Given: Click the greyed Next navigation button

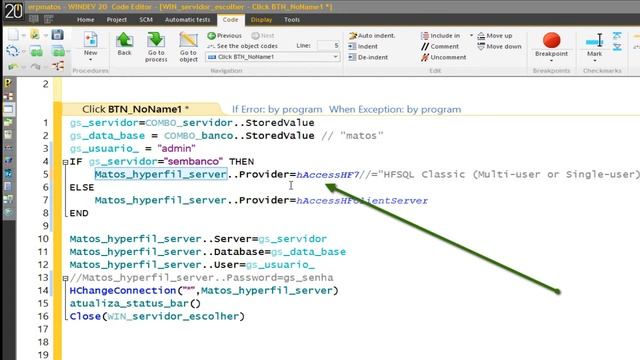Looking at the screenshot, I should point(263,36).
